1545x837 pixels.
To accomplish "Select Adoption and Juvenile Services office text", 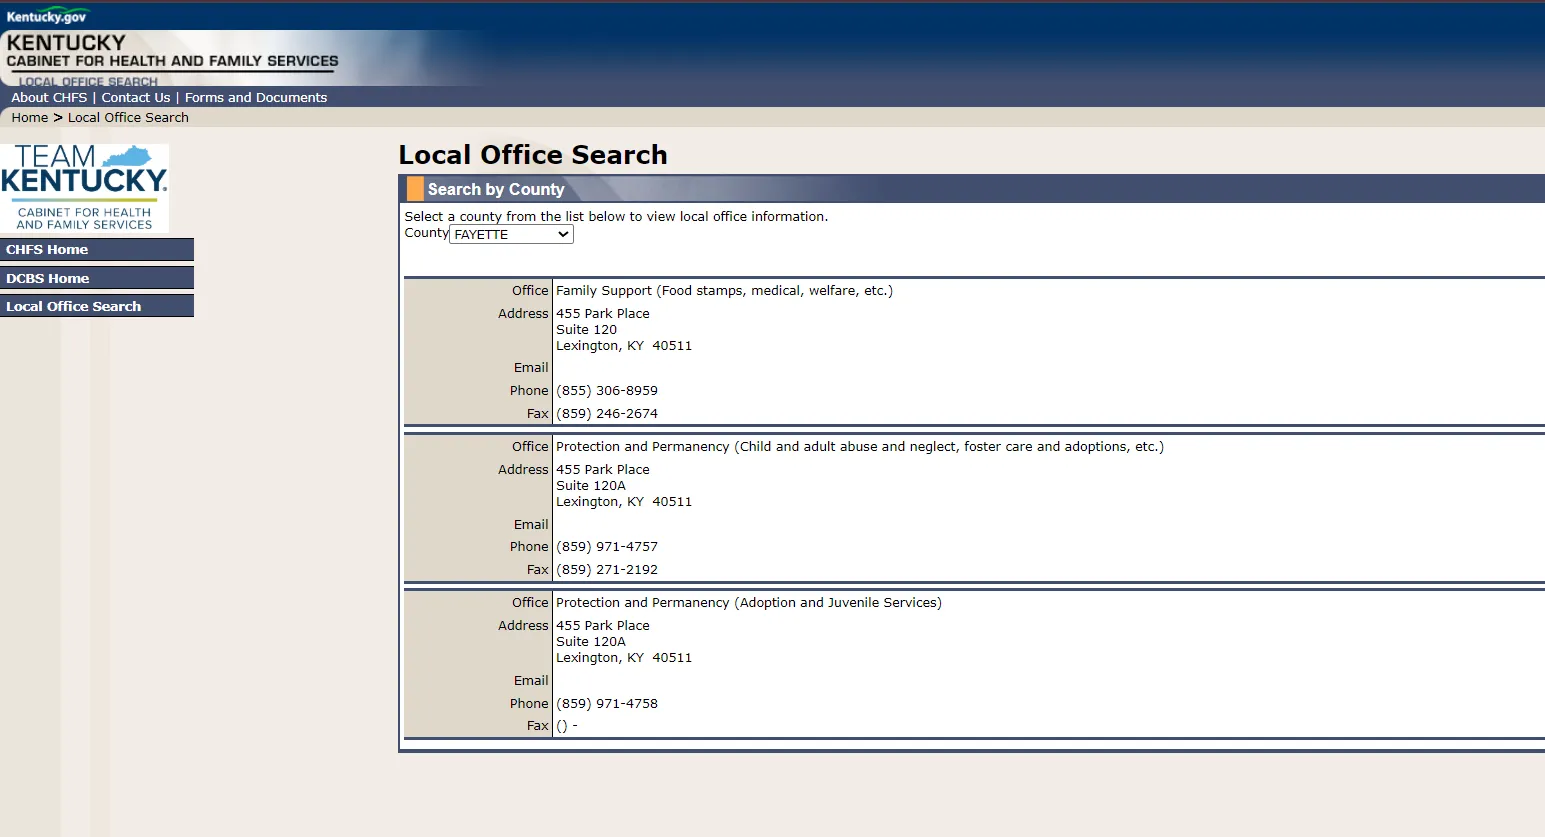I will click(x=749, y=603).
